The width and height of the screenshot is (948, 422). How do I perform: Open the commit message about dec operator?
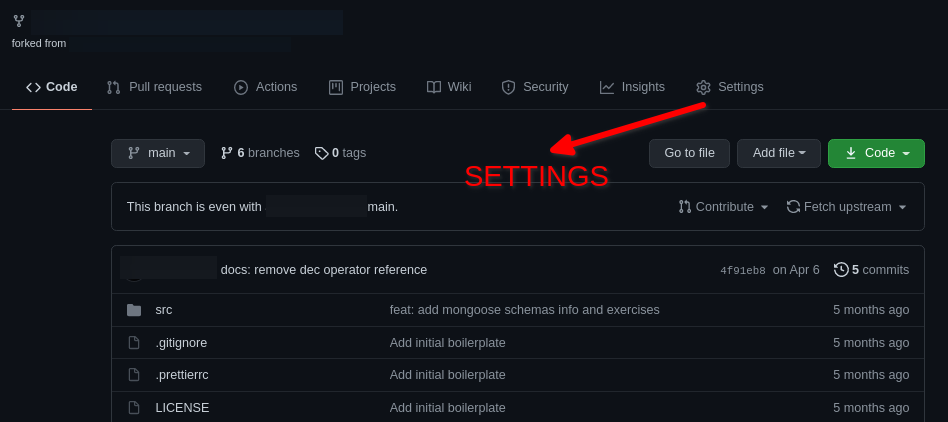[324, 270]
